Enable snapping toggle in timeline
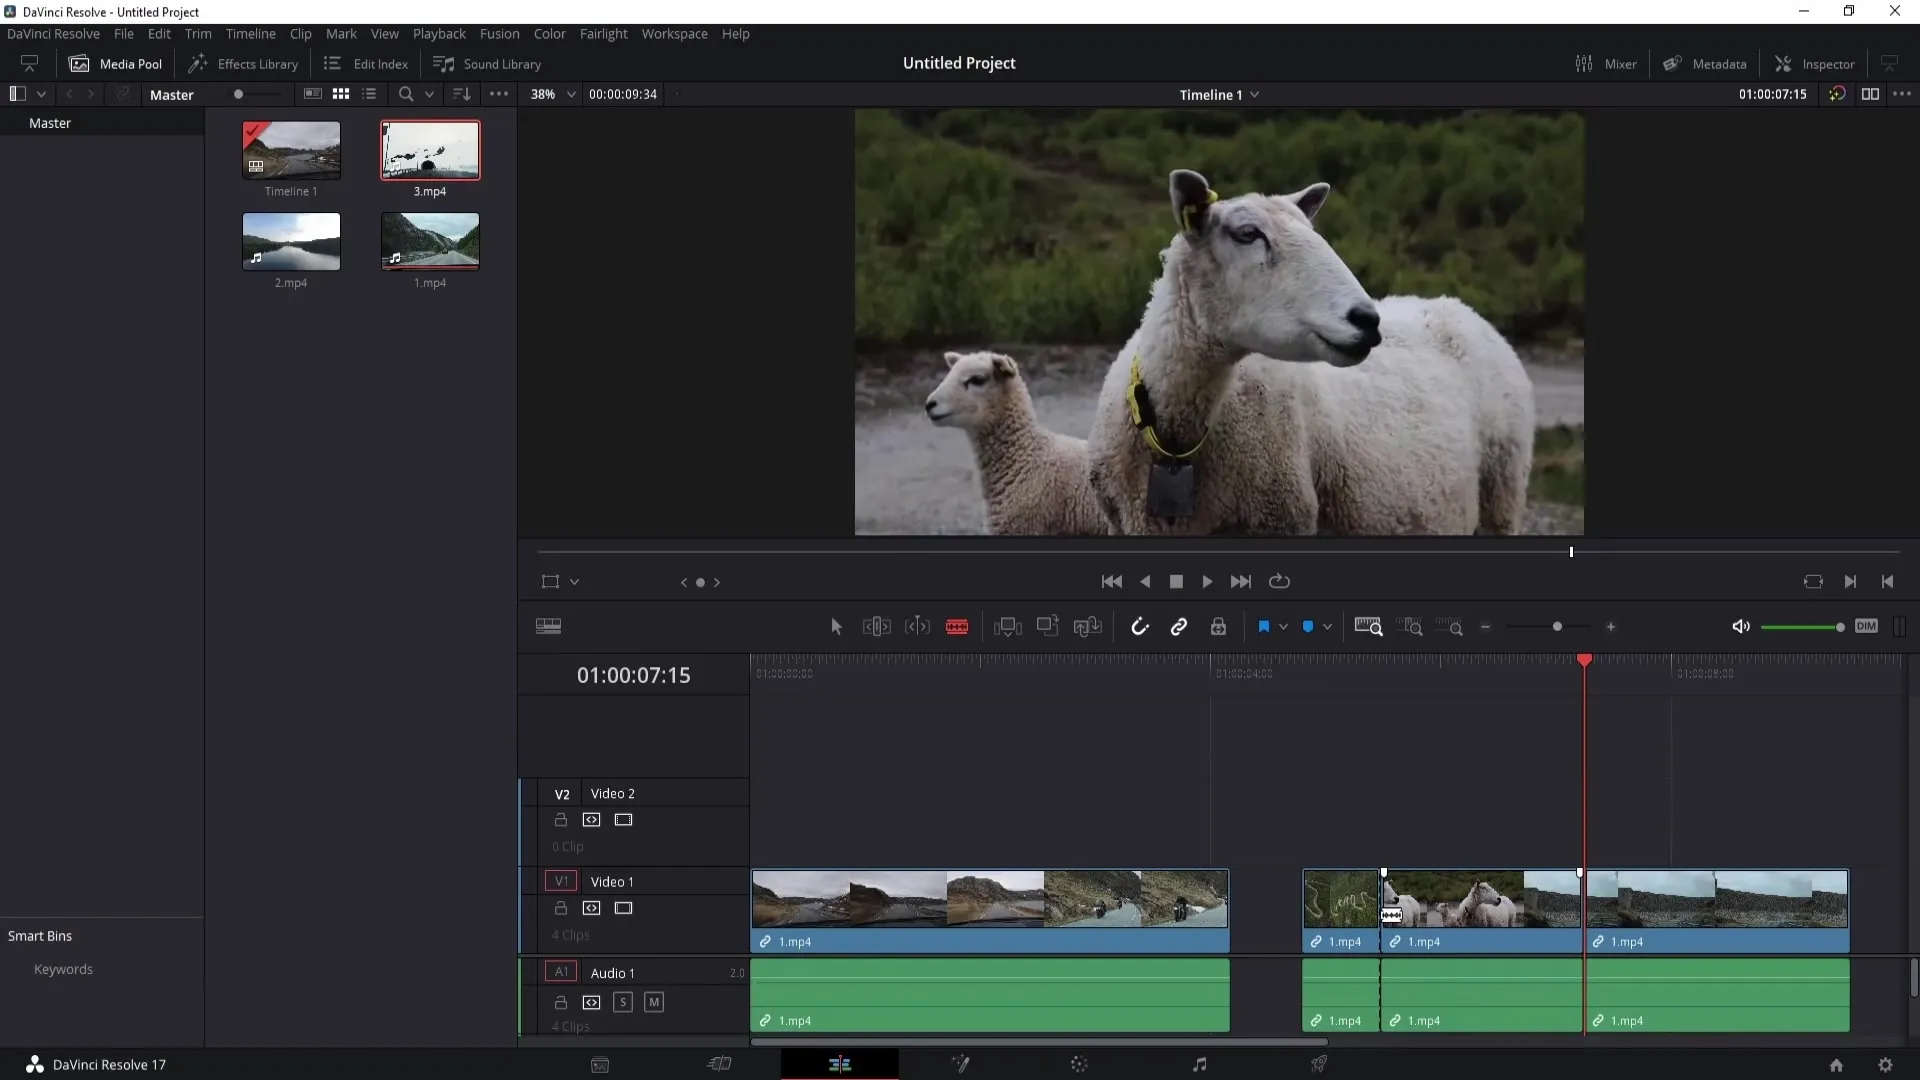This screenshot has width=1920, height=1080. [x=1141, y=626]
